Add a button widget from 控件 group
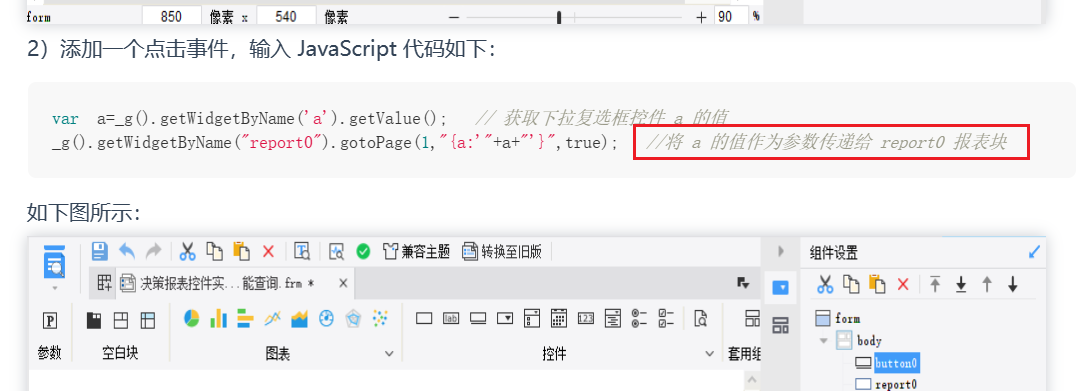This screenshot has width=1082, height=391. point(478,319)
